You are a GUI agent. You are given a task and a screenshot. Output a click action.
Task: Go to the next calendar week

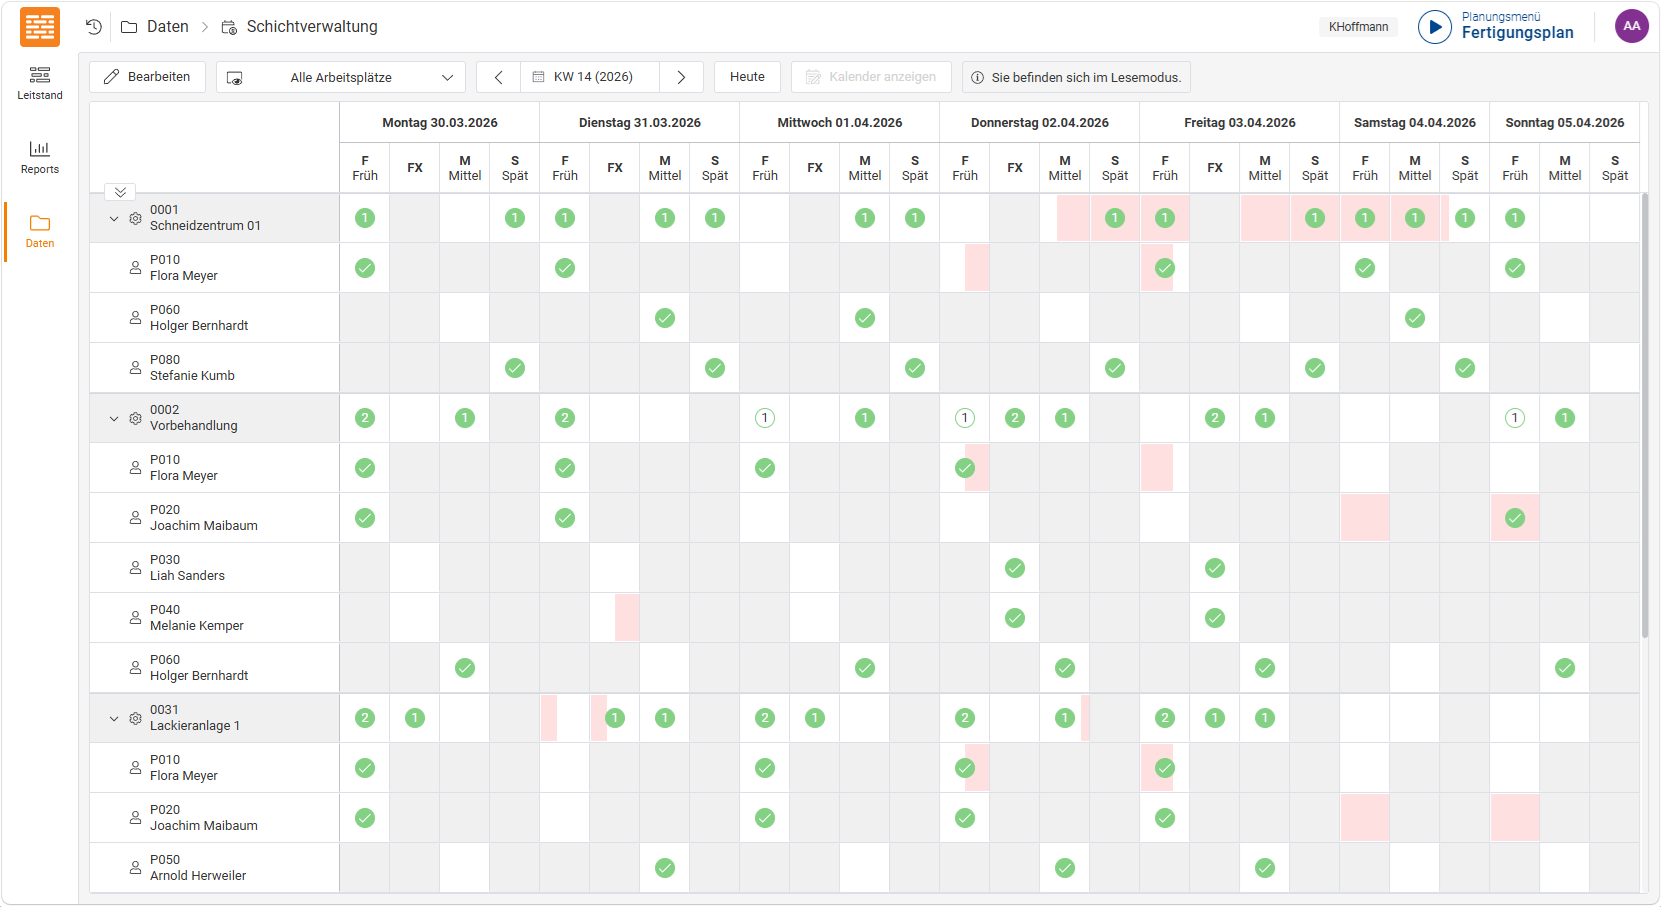point(681,77)
